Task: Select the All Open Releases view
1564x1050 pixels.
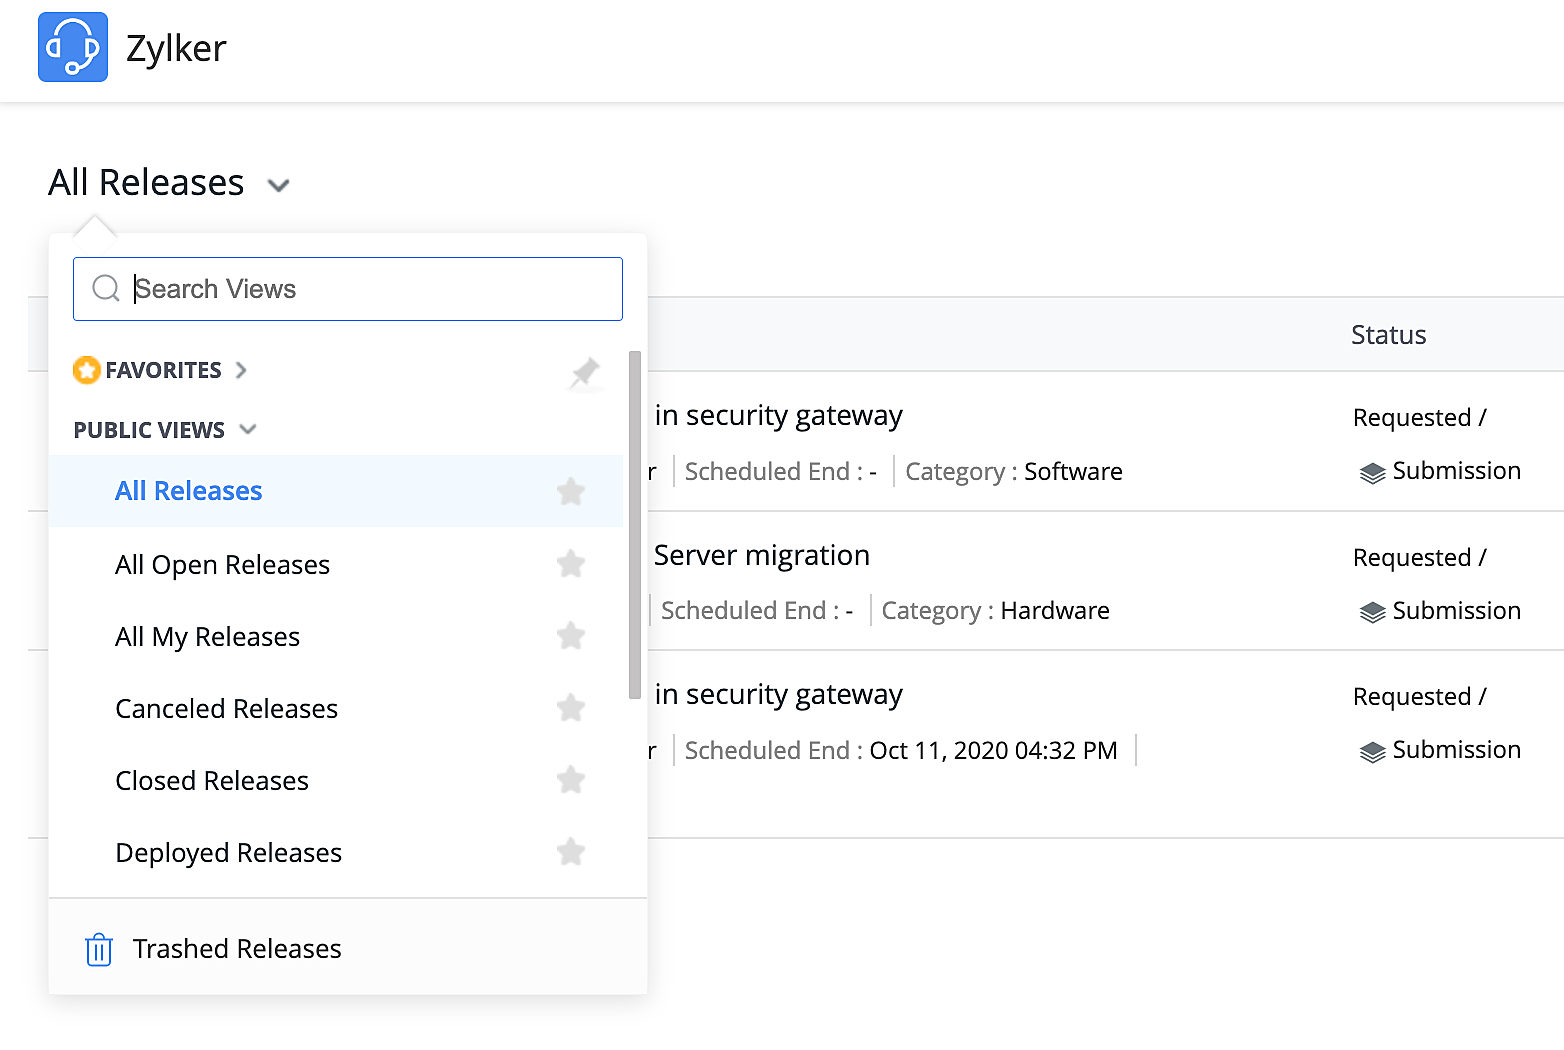Action: pyautogui.click(x=222, y=565)
